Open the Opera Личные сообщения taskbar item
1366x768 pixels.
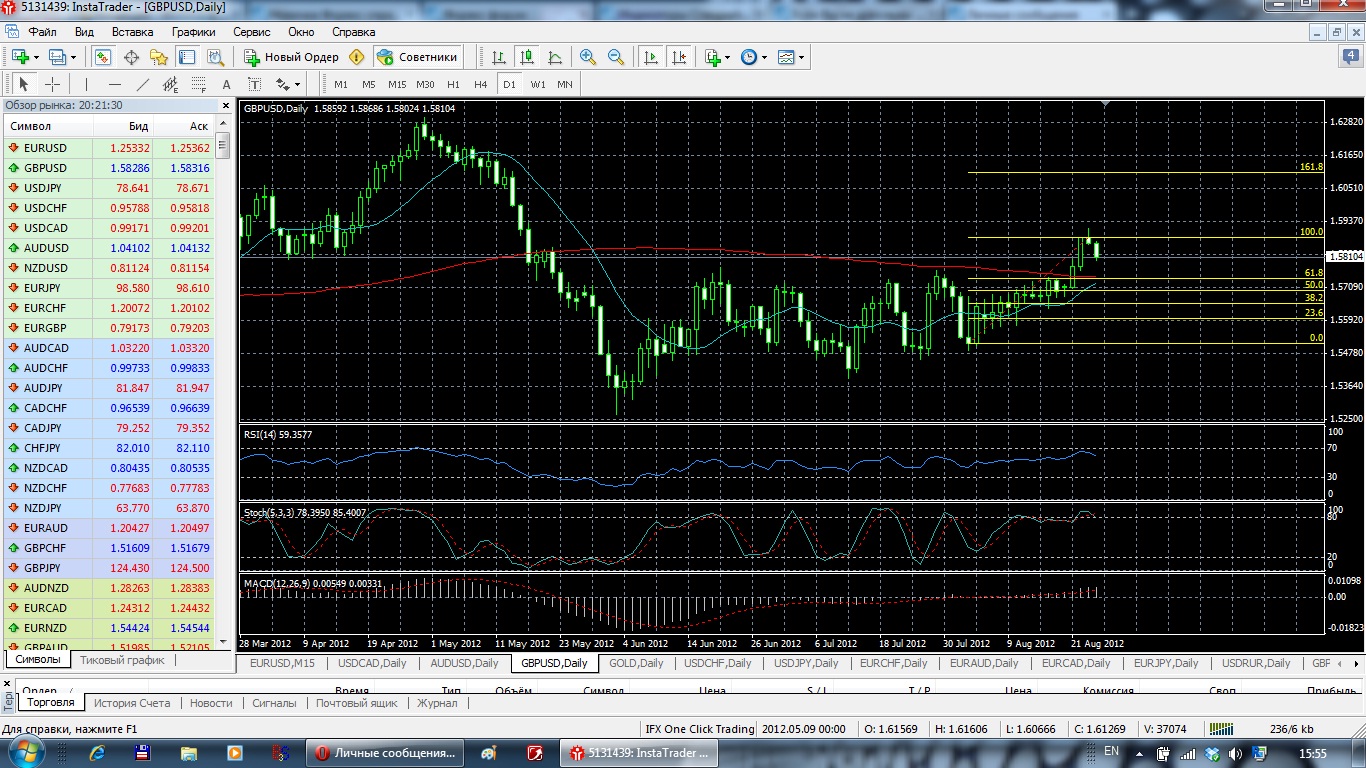384,753
